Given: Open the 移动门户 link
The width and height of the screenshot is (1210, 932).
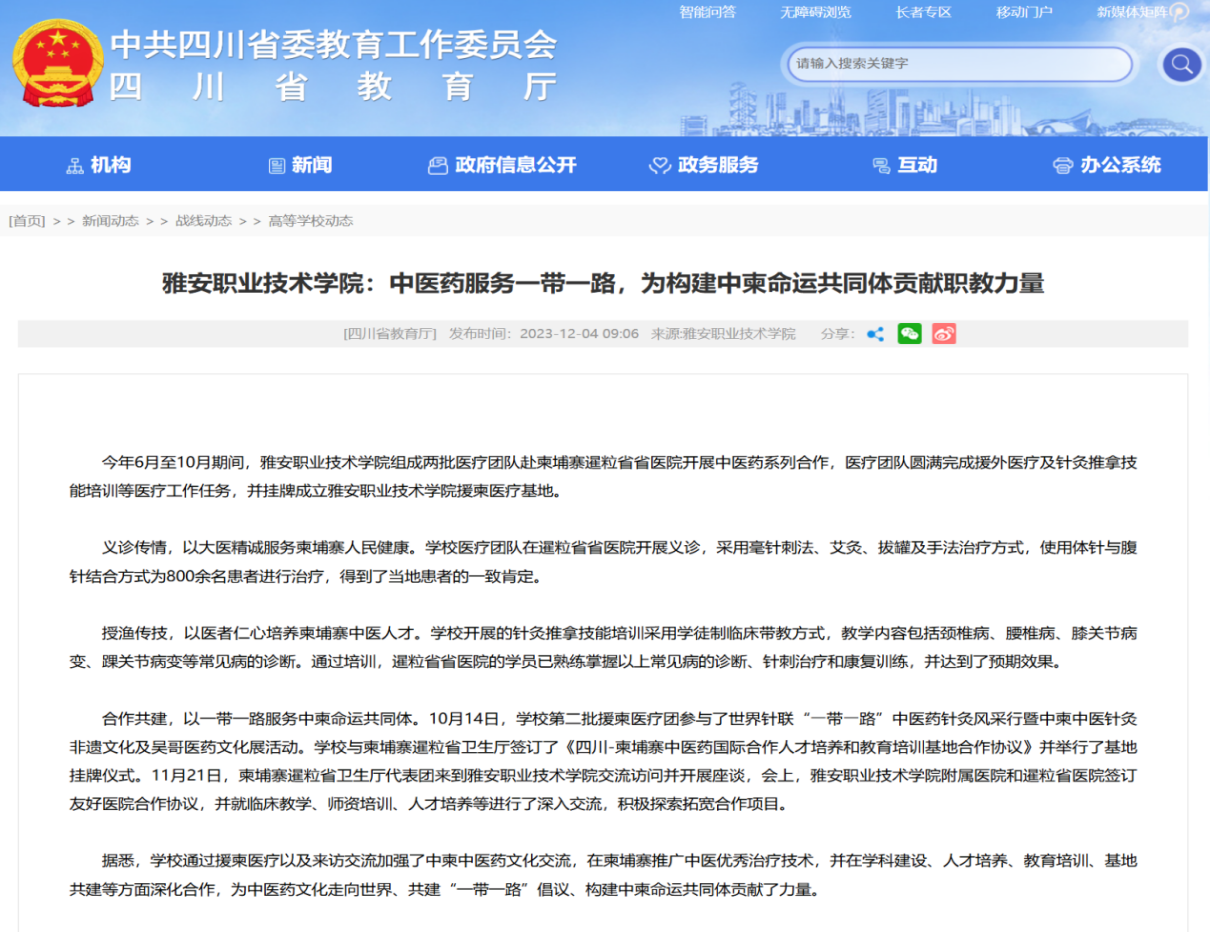Looking at the screenshot, I should coord(1024,12).
